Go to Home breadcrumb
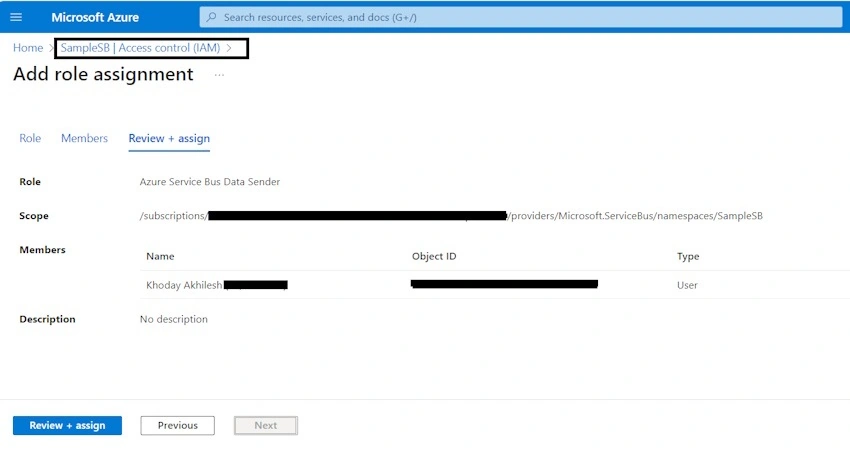Viewport: 850px width, 455px height. point(28,48)
